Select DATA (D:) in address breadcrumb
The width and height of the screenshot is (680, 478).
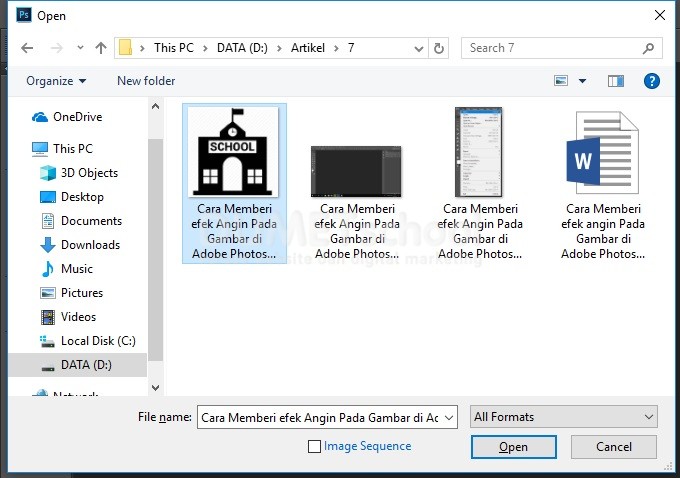[242, 48]
